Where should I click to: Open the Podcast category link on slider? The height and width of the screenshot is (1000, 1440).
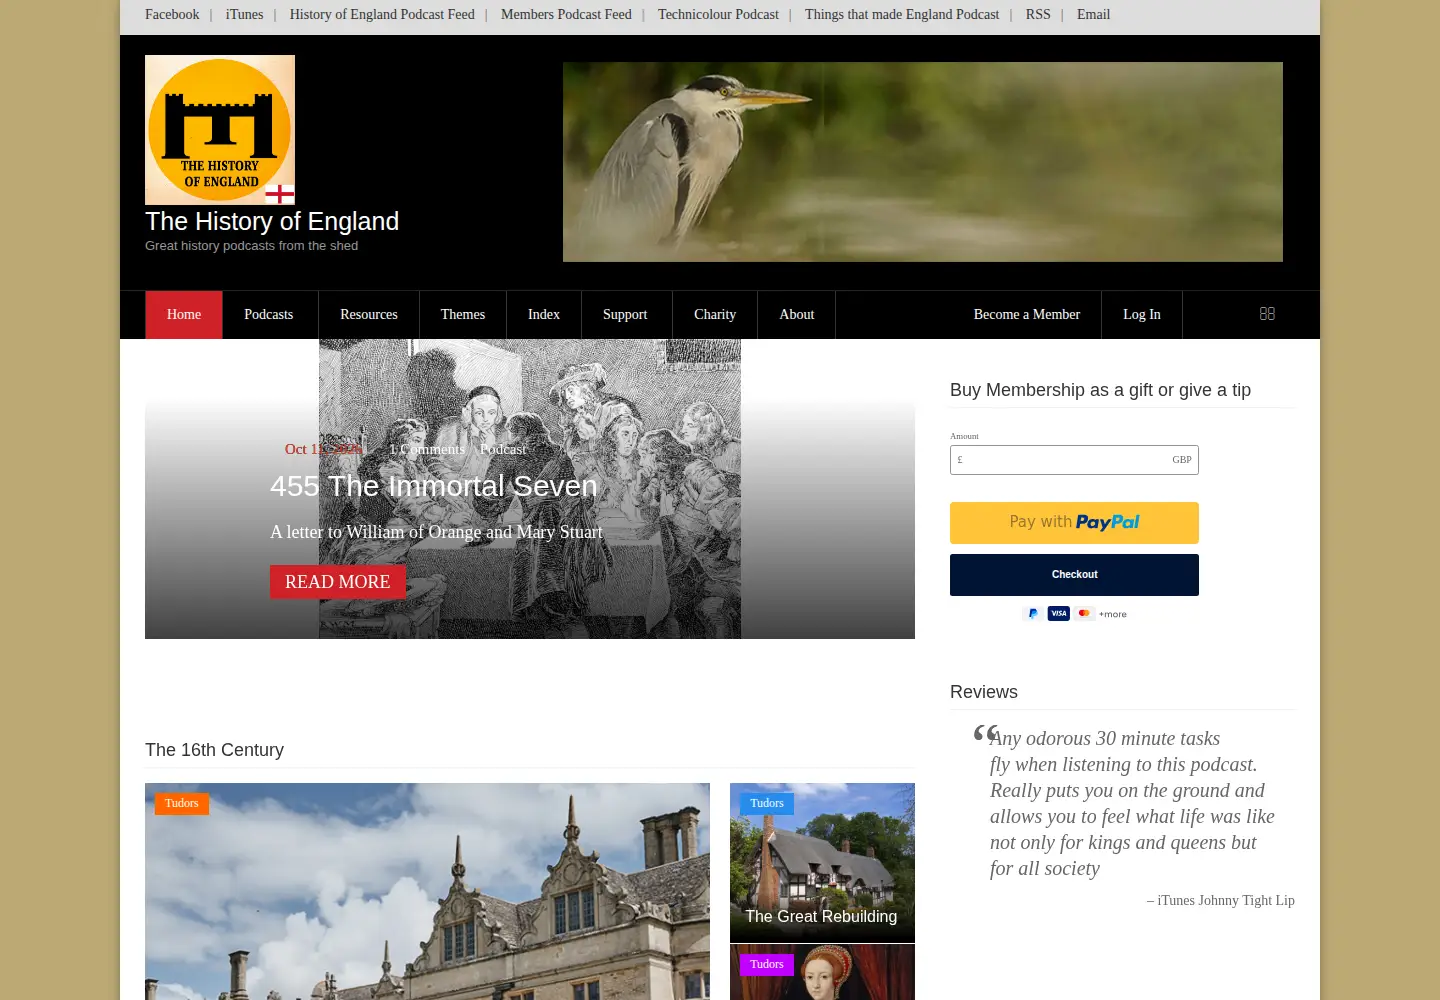pyautogui.click(x=503, y=449)
